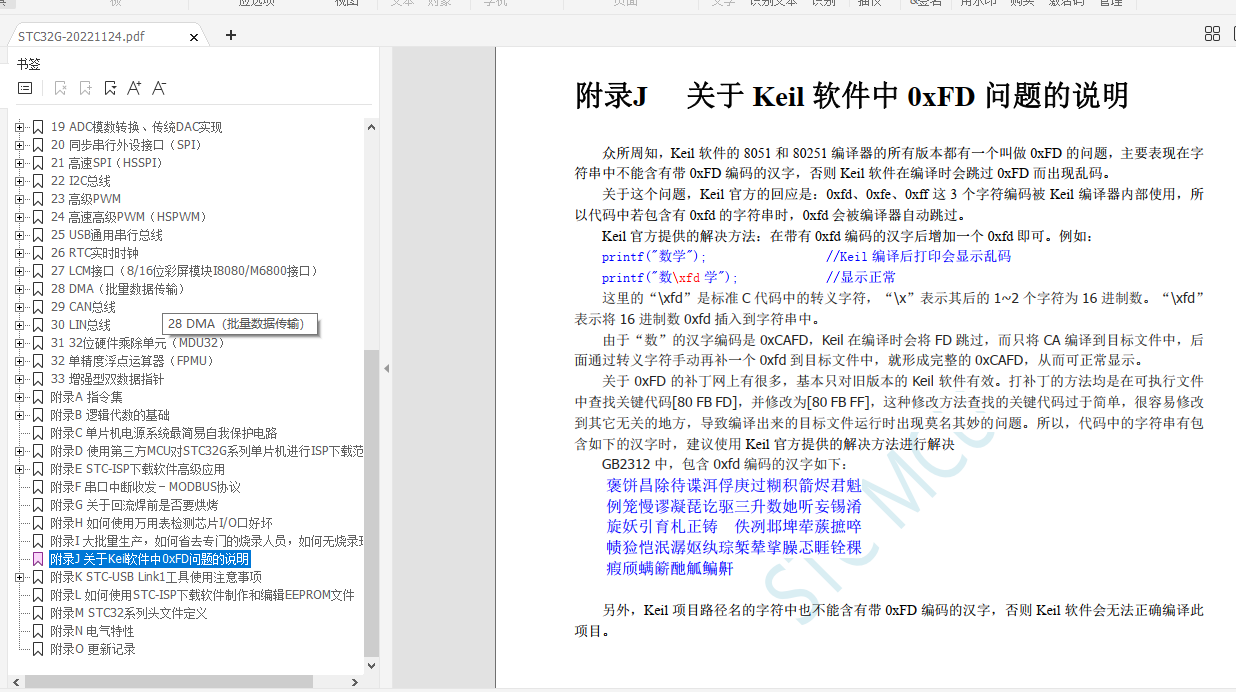1236x692 pixels.
Task: Increase bookmark font size with A+ icon
Action: point(134,88)
